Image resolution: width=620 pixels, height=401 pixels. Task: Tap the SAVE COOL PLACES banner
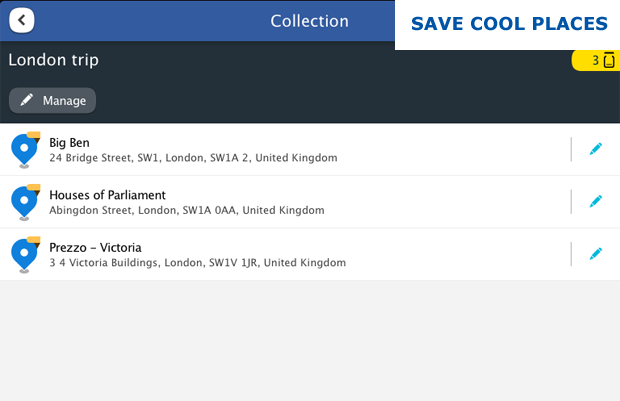point(508,24)
